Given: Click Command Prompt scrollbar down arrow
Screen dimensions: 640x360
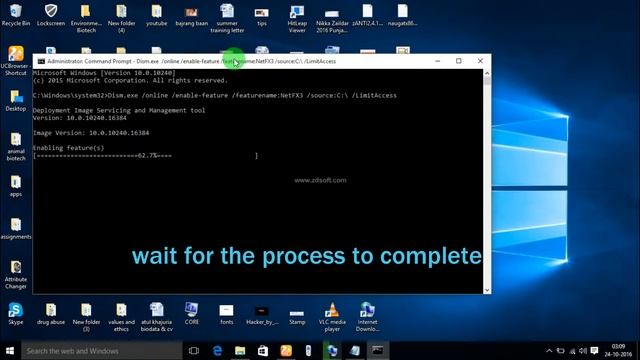Looking at the screenshot, I should (x=487, y=290).
